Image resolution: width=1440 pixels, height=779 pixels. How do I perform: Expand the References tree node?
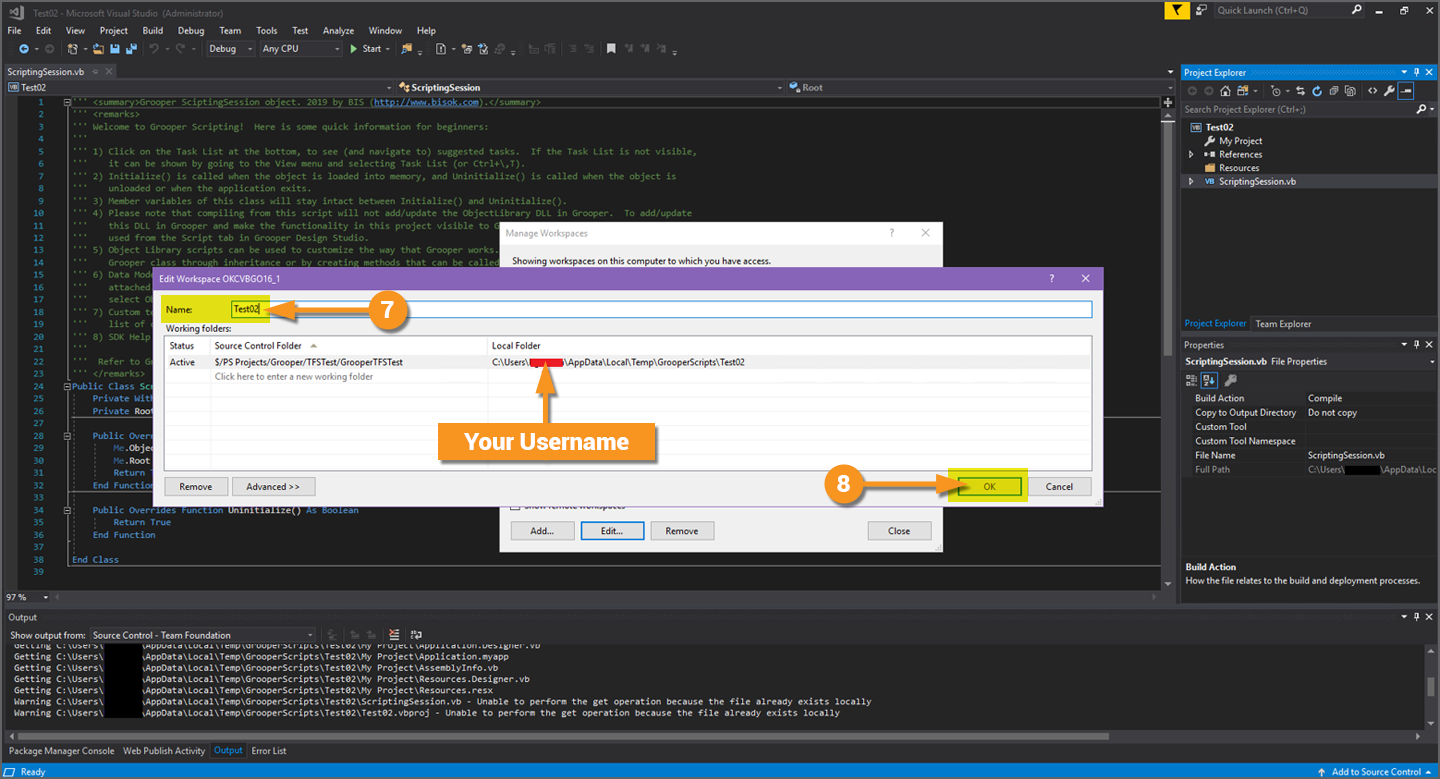point(1191,155)
